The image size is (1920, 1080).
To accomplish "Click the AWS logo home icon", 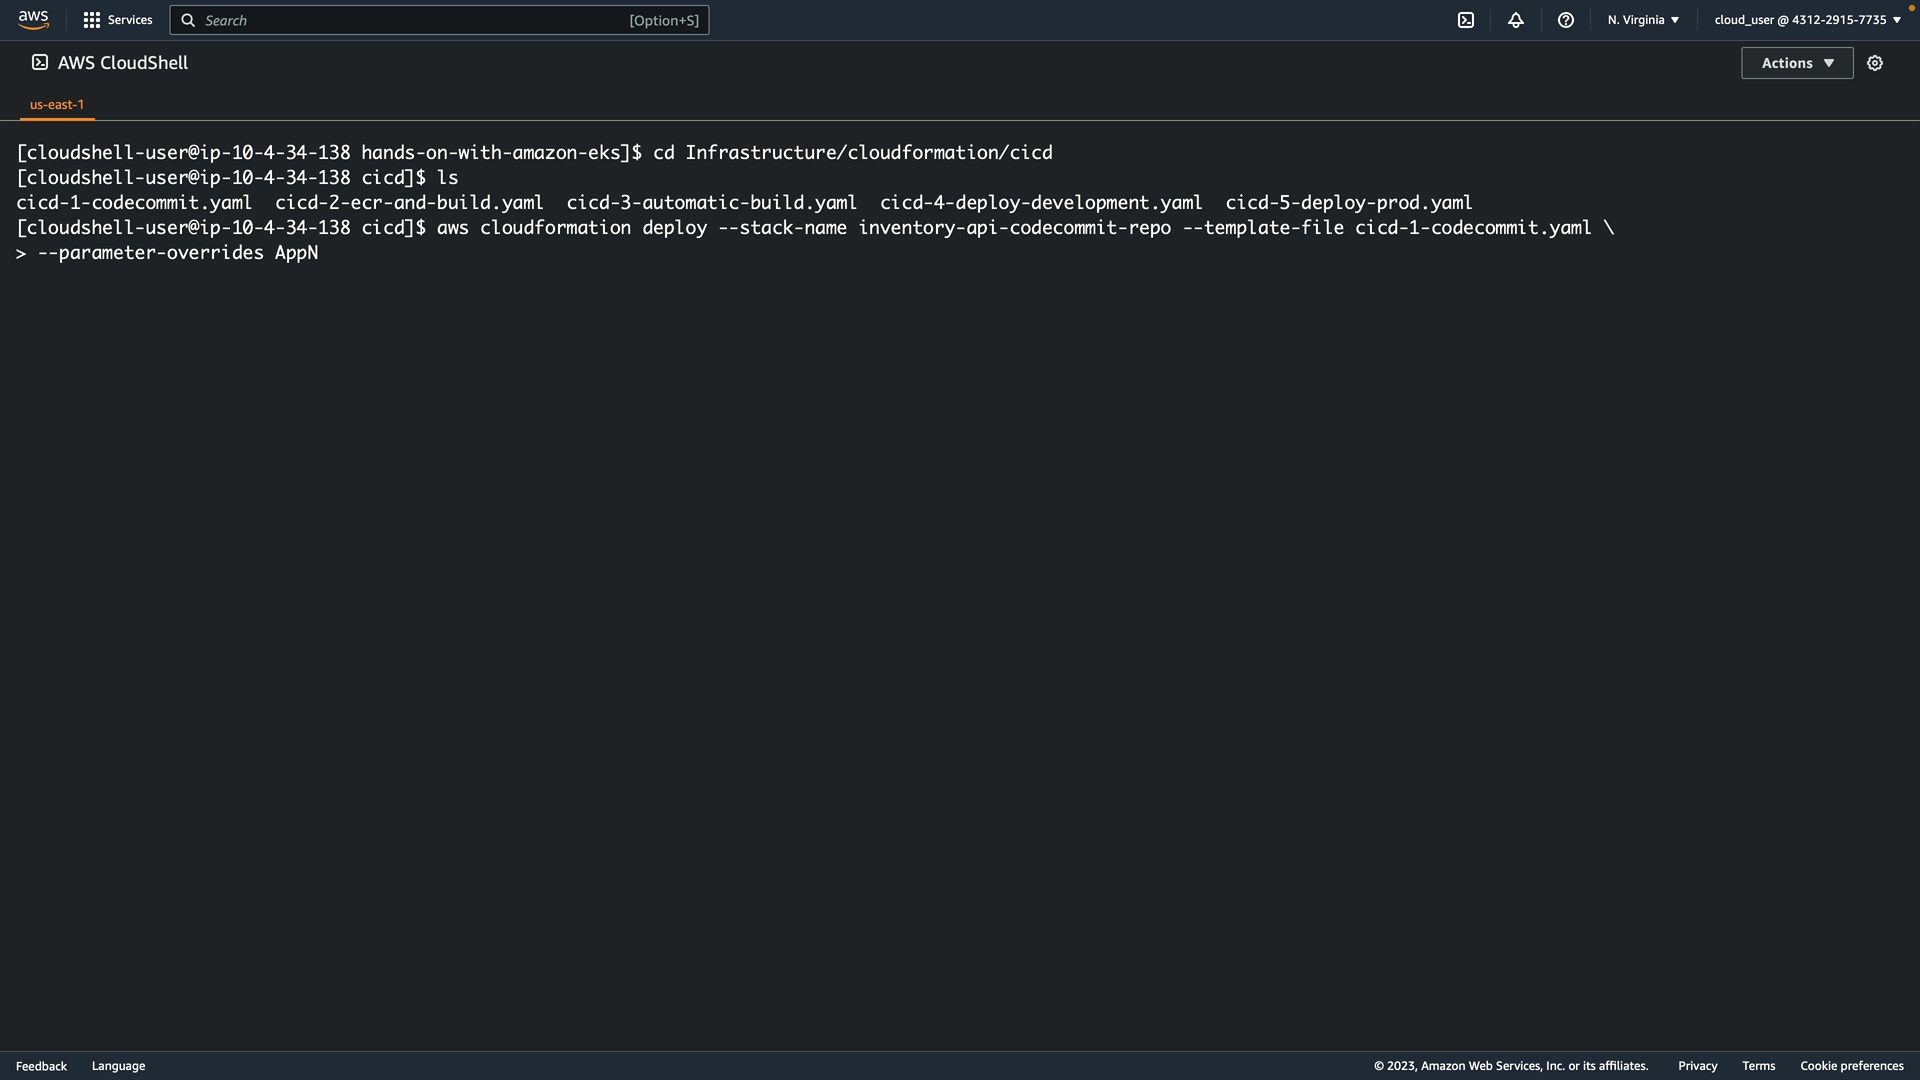I will 33,20.
